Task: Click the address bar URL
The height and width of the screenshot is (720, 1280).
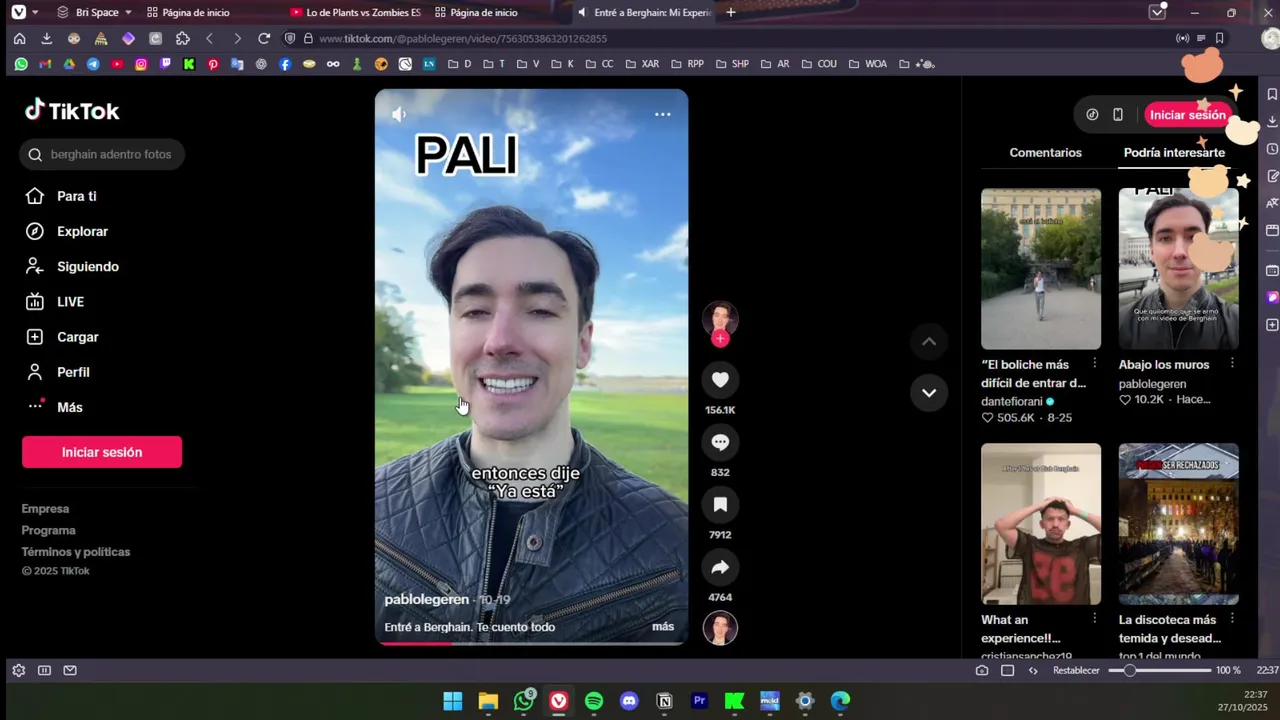Action: (463, 38)
